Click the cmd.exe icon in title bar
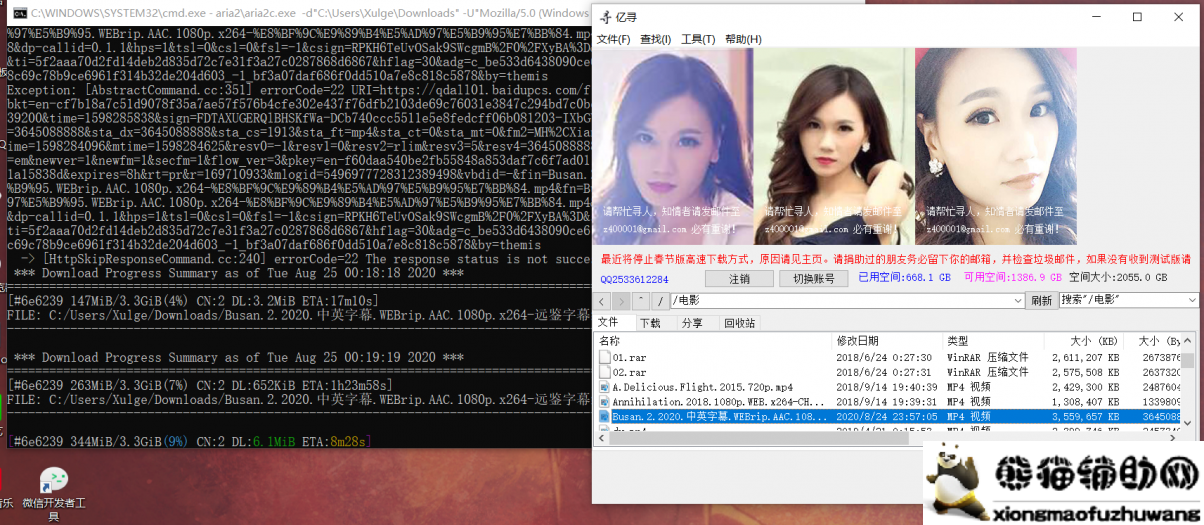Screen dimensions: 1204x525 pos(18,13)
